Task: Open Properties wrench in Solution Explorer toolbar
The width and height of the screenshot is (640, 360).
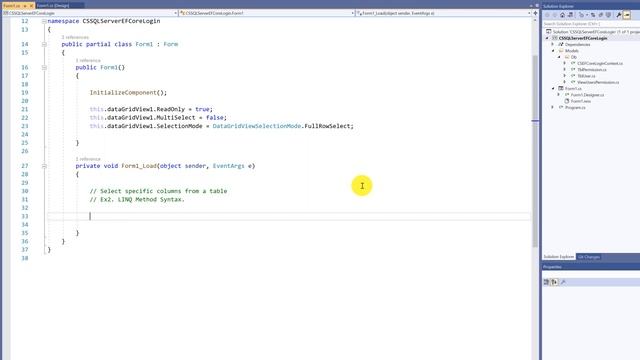Action: pyautogui.click(x=619, y=15)
